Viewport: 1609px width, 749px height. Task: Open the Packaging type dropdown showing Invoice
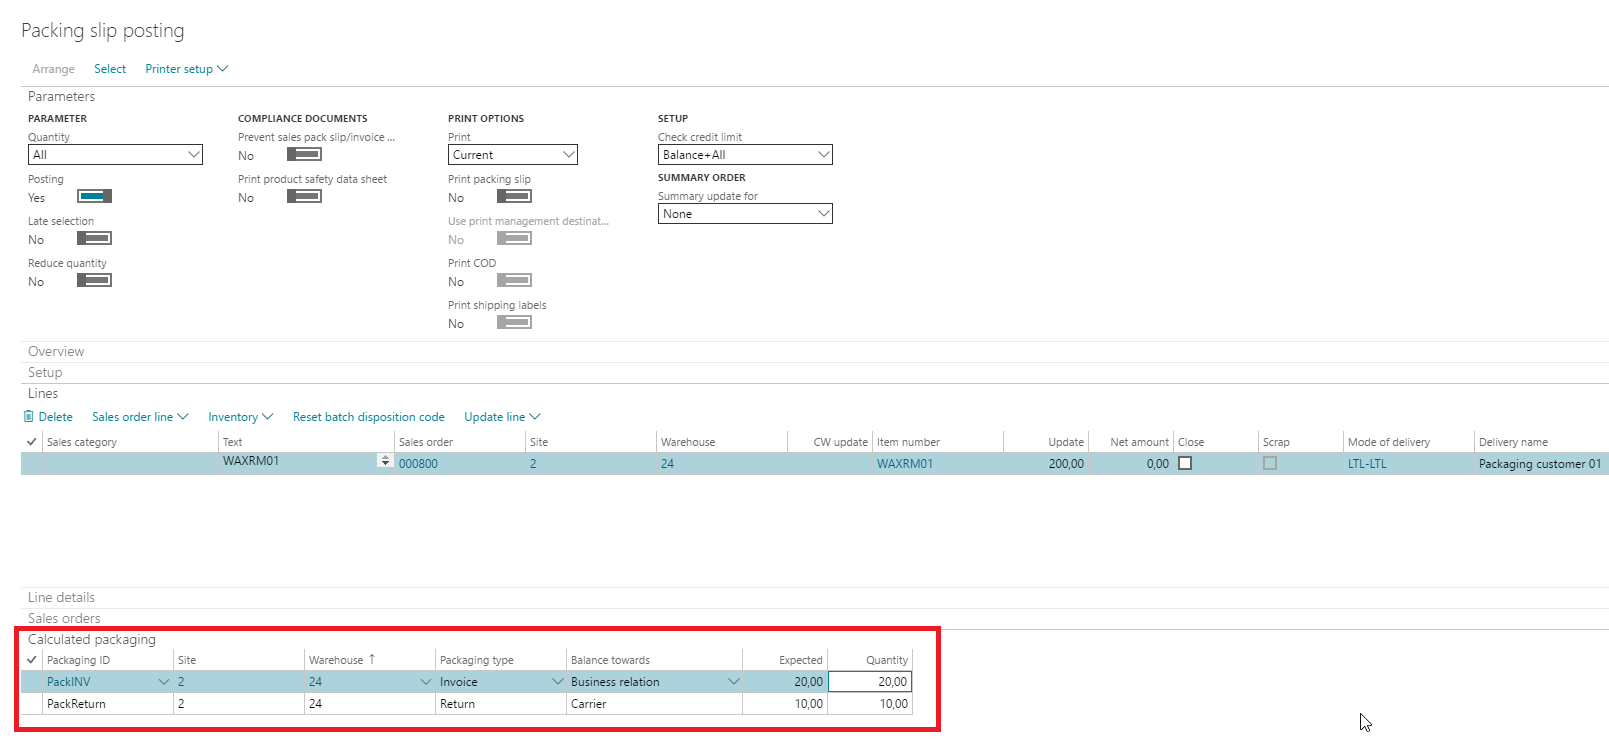pyautogui.click(x=558, y=682)
